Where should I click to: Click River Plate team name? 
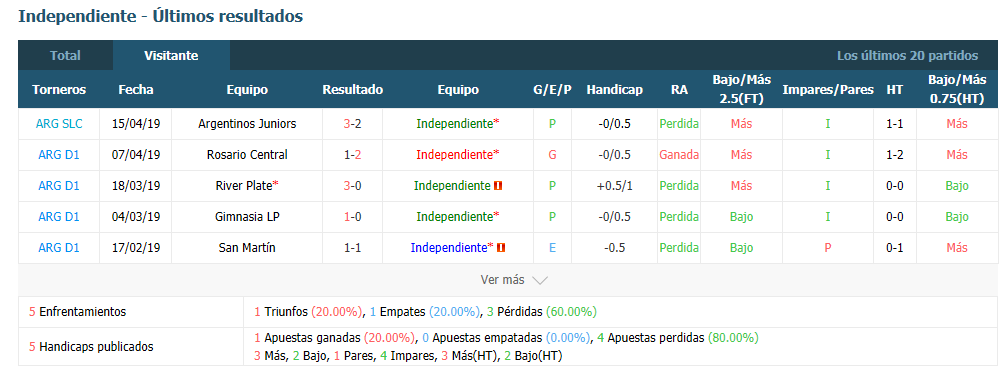coord(244,186)
